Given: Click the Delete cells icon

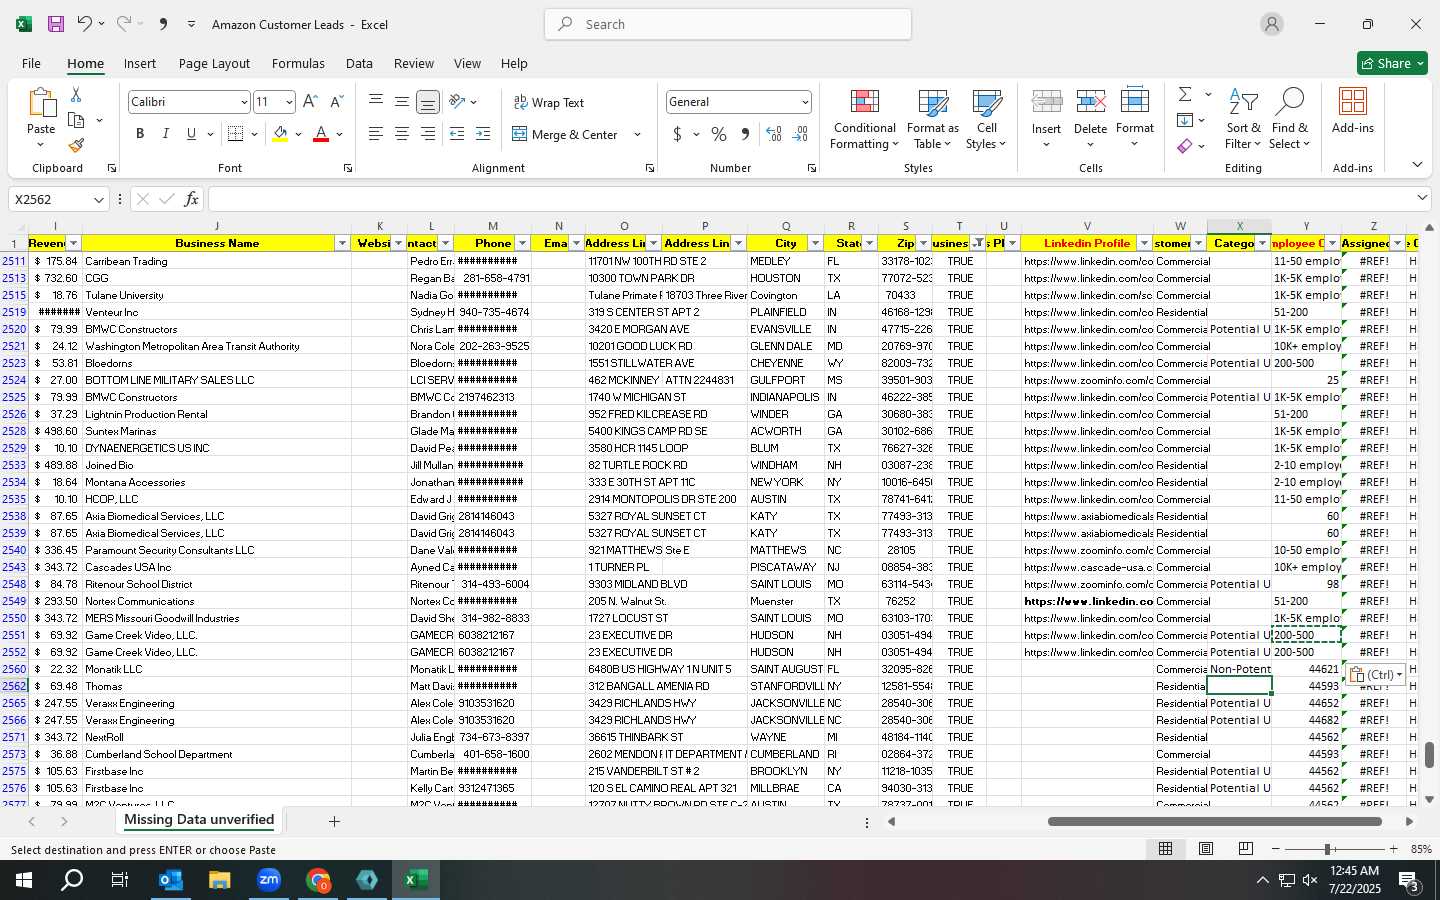Looking at the screenshot, I should click(x=1090, y=102).
